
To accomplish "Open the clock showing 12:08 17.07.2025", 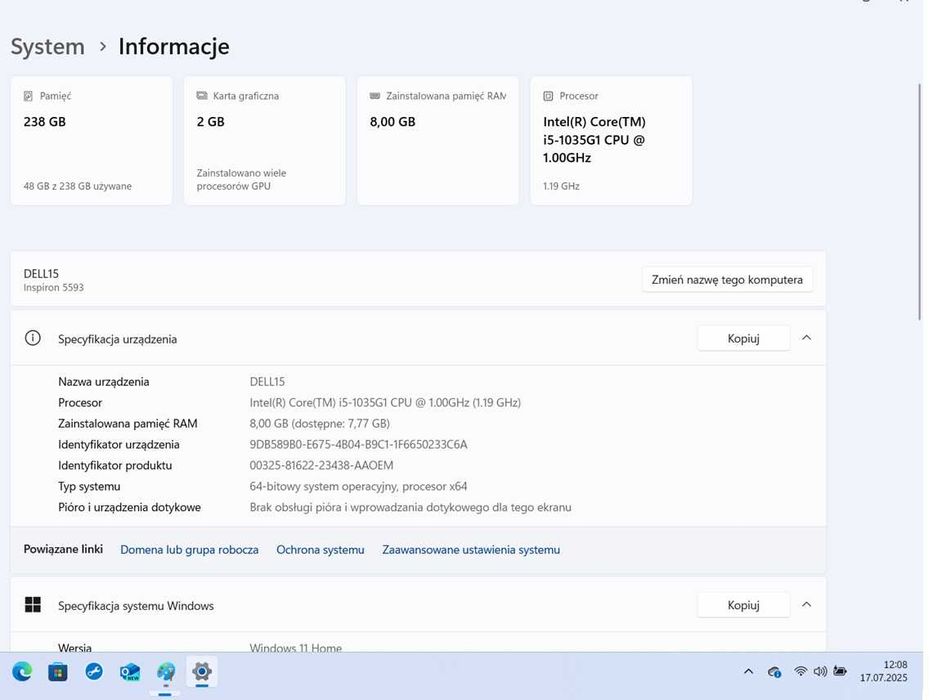I will tap(883, 671).
